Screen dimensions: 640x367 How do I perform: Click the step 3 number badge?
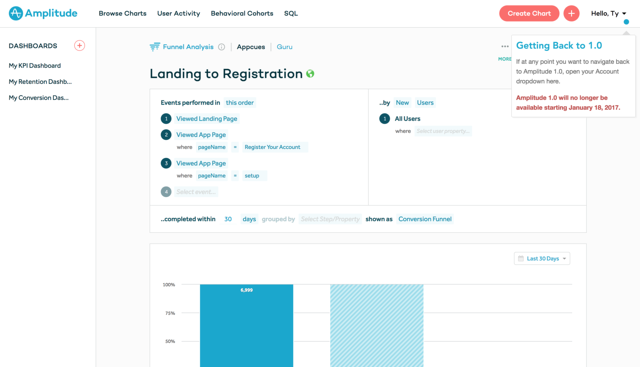tap(166, 163)
